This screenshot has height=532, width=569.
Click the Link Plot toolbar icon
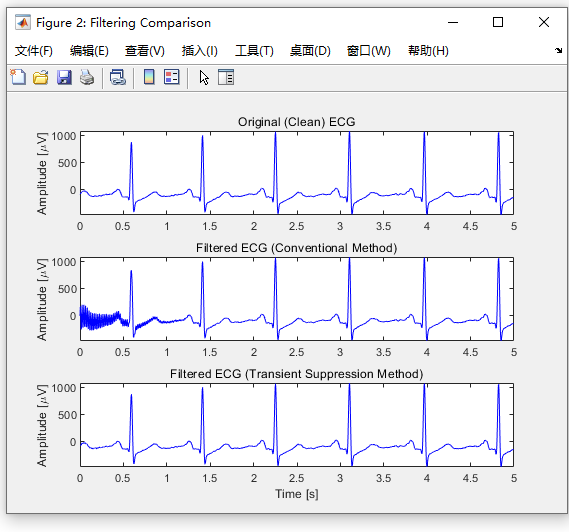pyautogui.click(x=118, y=77)
